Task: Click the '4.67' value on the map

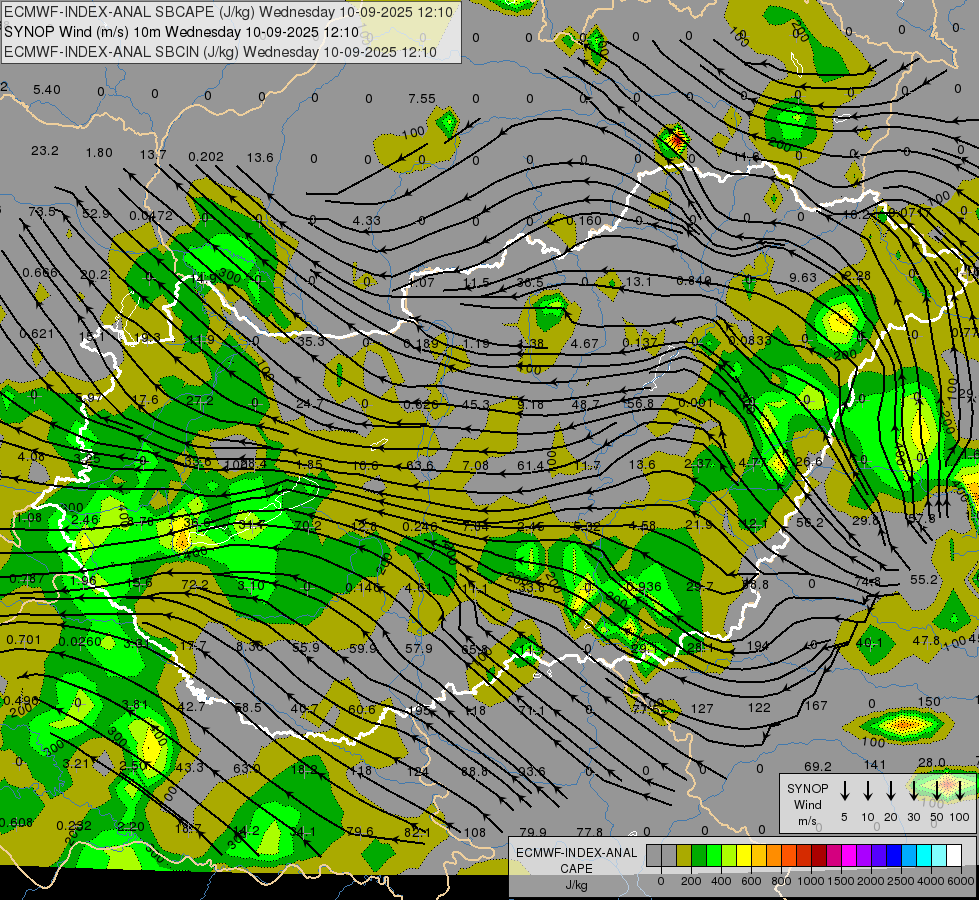Action: point(584,344)
